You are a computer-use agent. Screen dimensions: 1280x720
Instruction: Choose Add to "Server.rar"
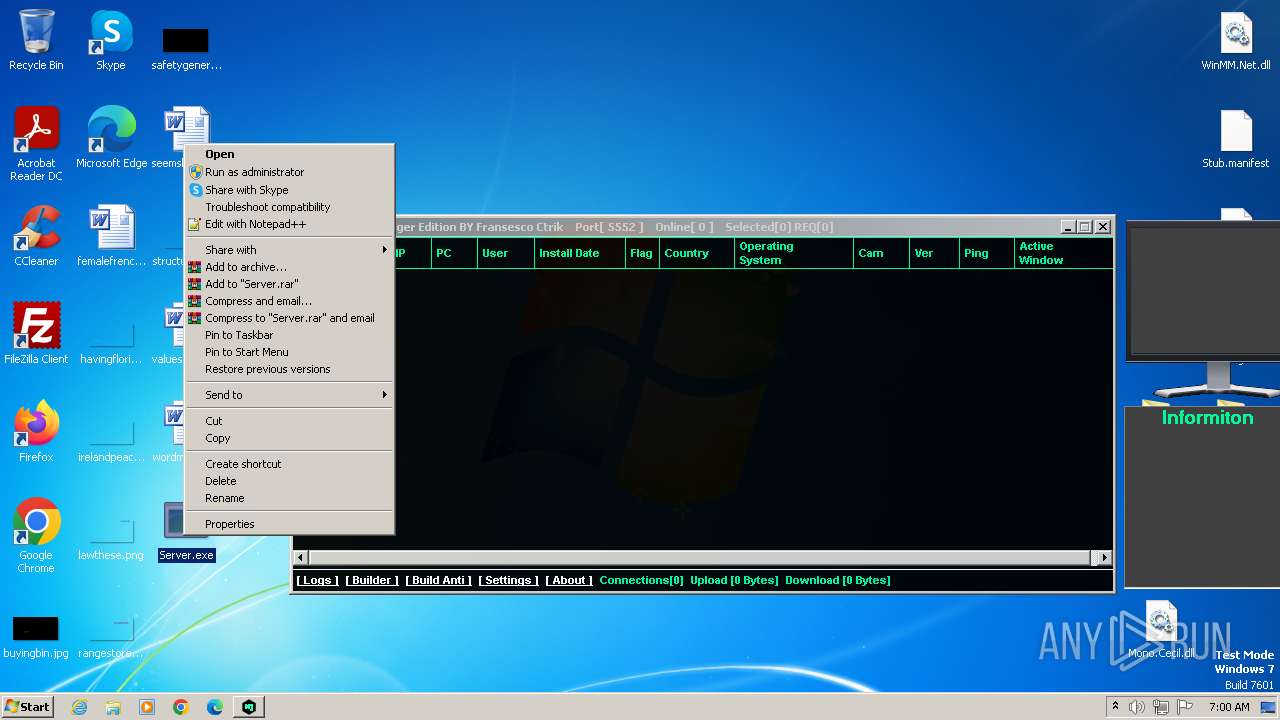click(x=290, y=284)
